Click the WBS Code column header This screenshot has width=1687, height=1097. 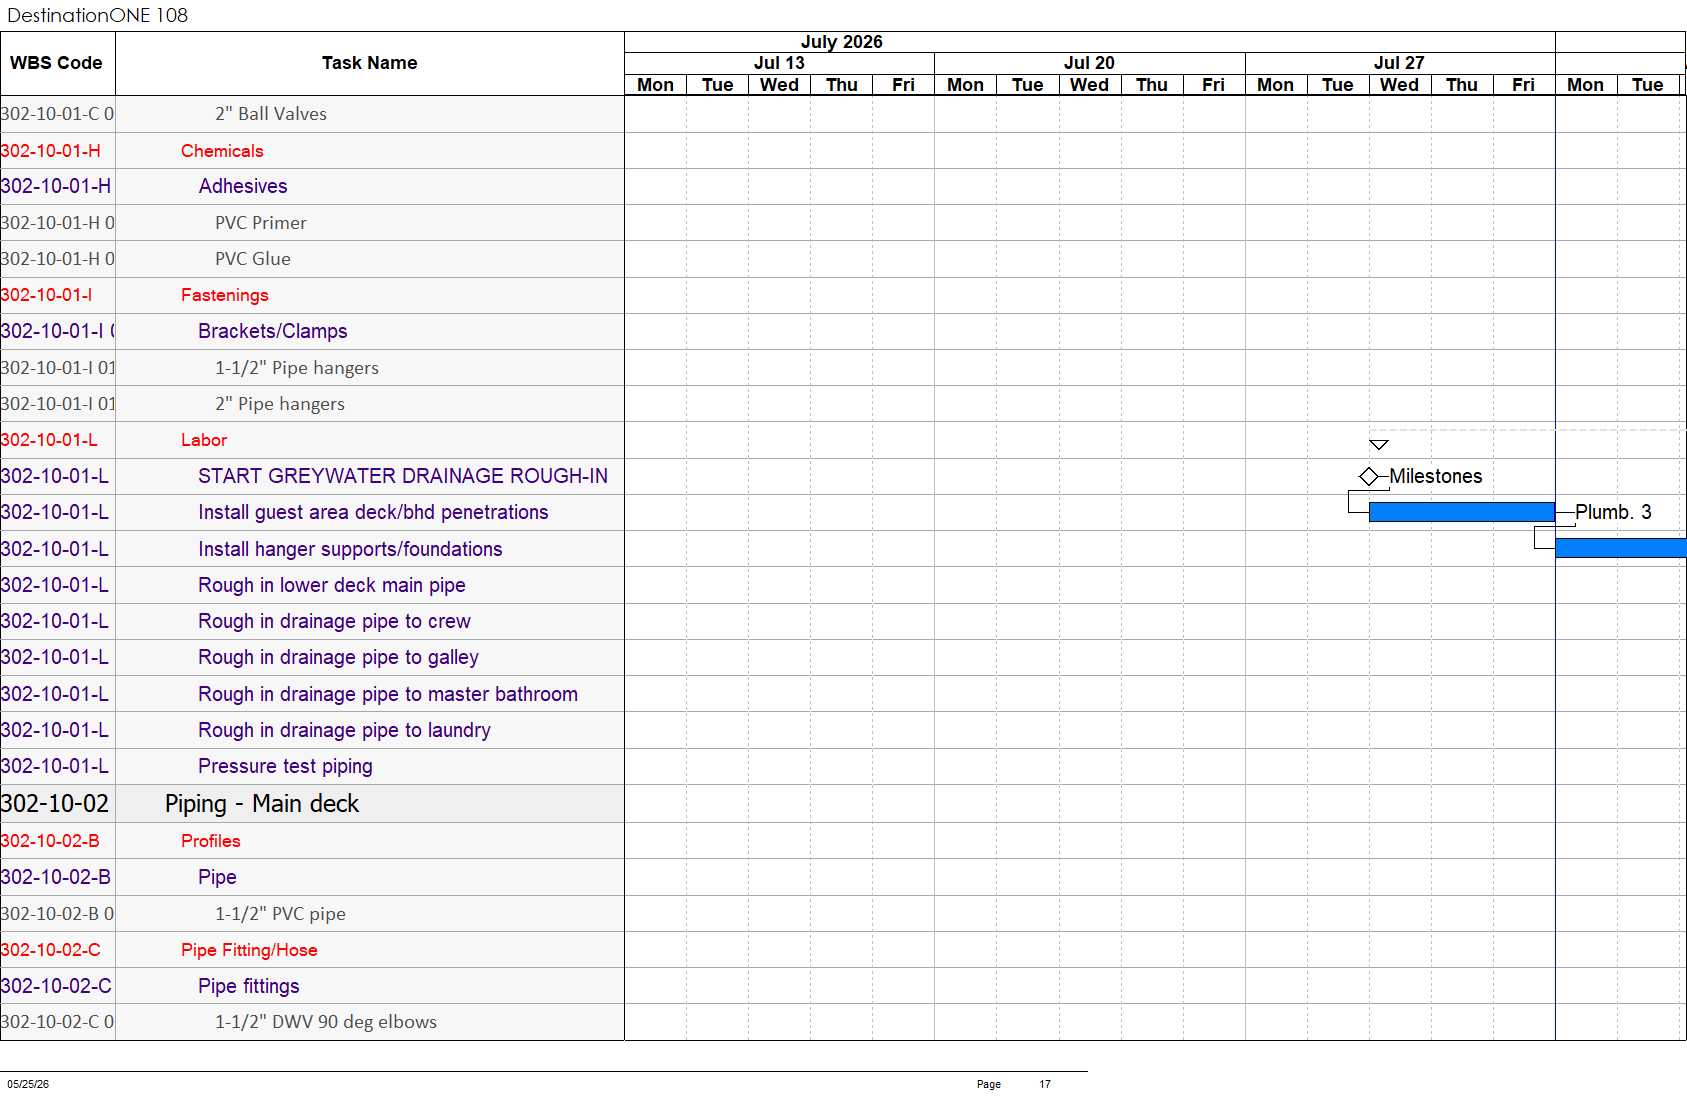(x=57, y=63)
